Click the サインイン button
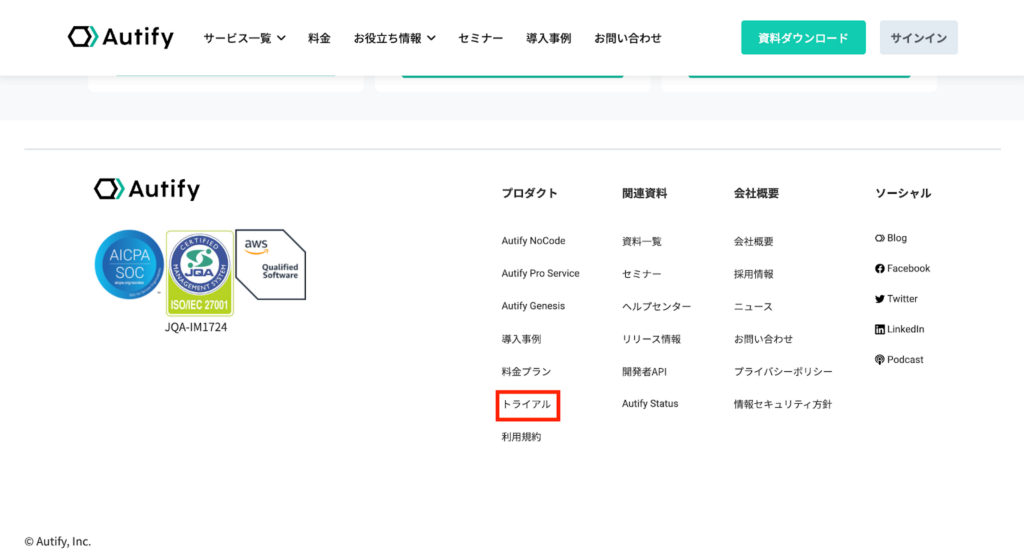The height and width of the screenshot is (560, 1024). click(918, 38)
